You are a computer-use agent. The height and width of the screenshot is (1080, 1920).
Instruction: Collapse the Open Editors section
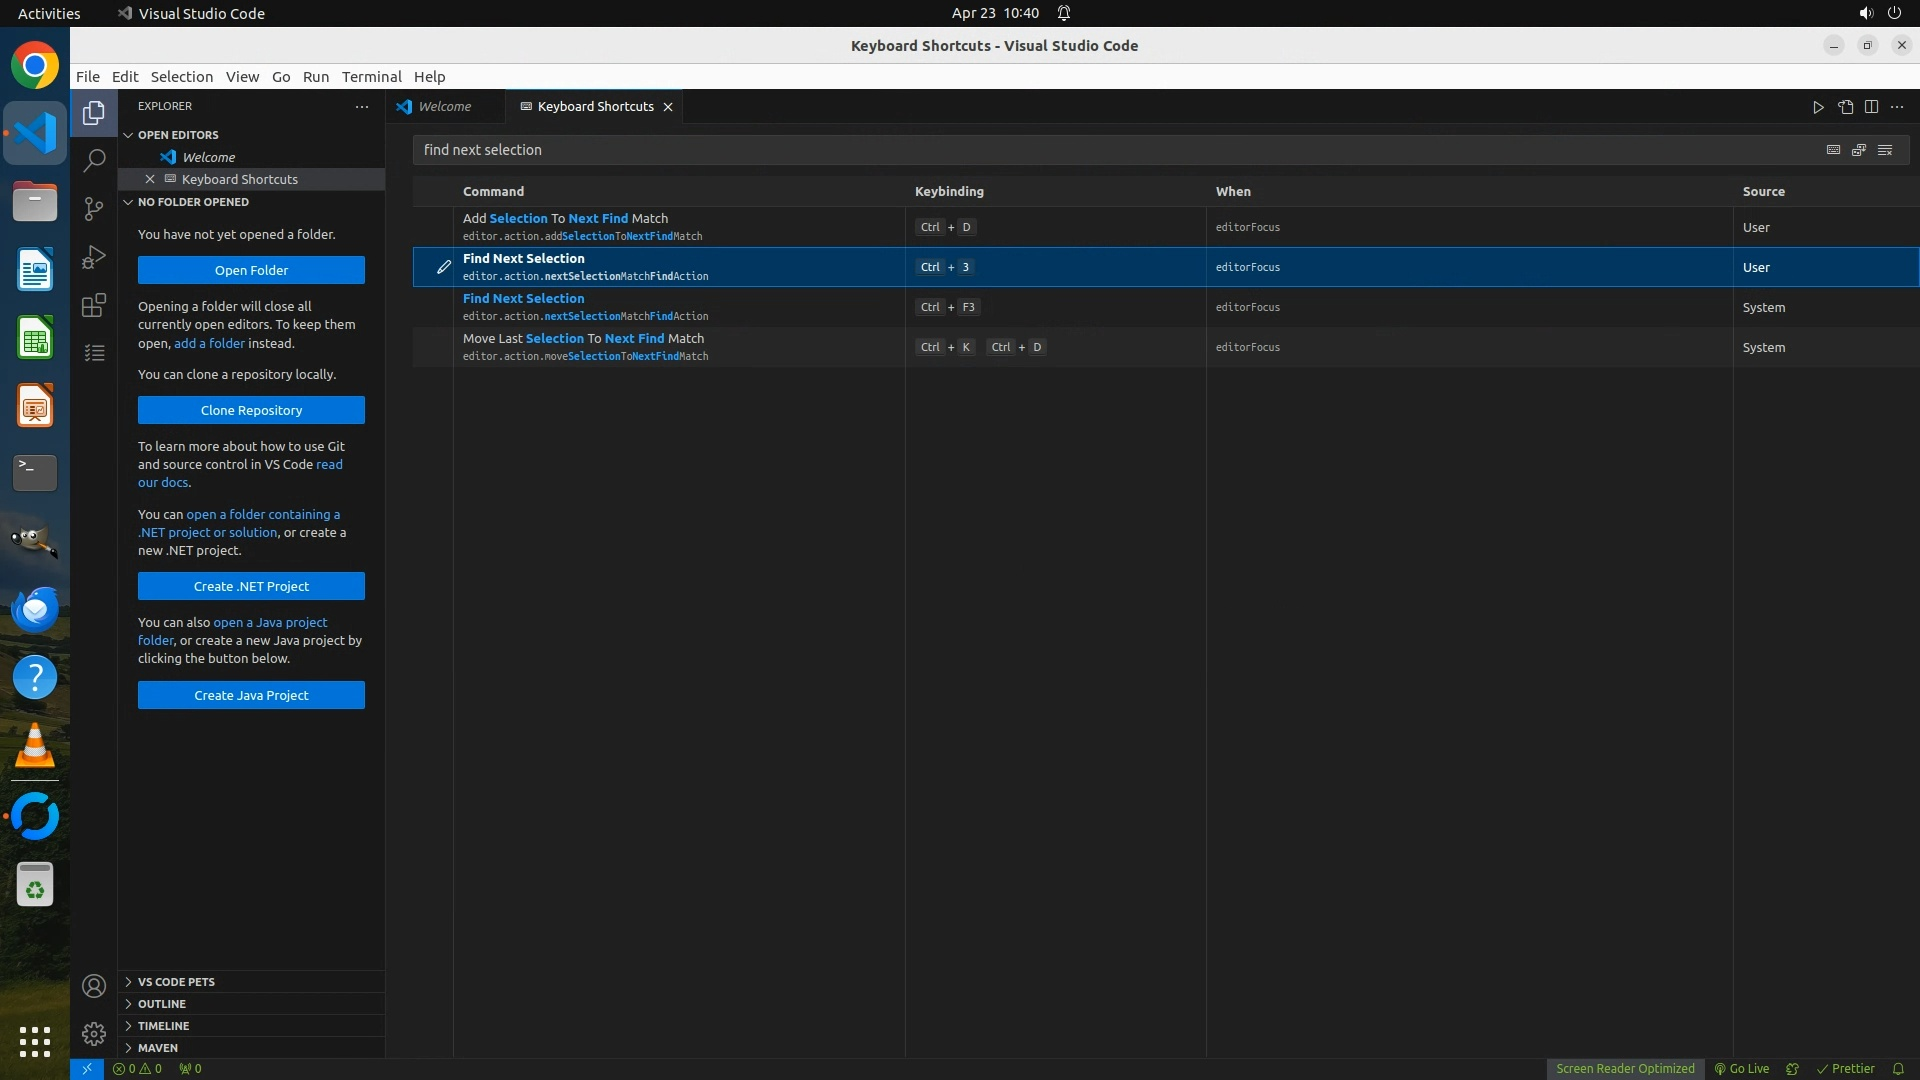click(178, 135)
